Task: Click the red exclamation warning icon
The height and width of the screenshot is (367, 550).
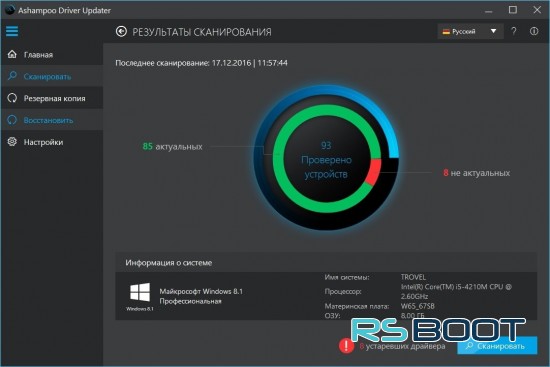Action: [x=346, y=346]
